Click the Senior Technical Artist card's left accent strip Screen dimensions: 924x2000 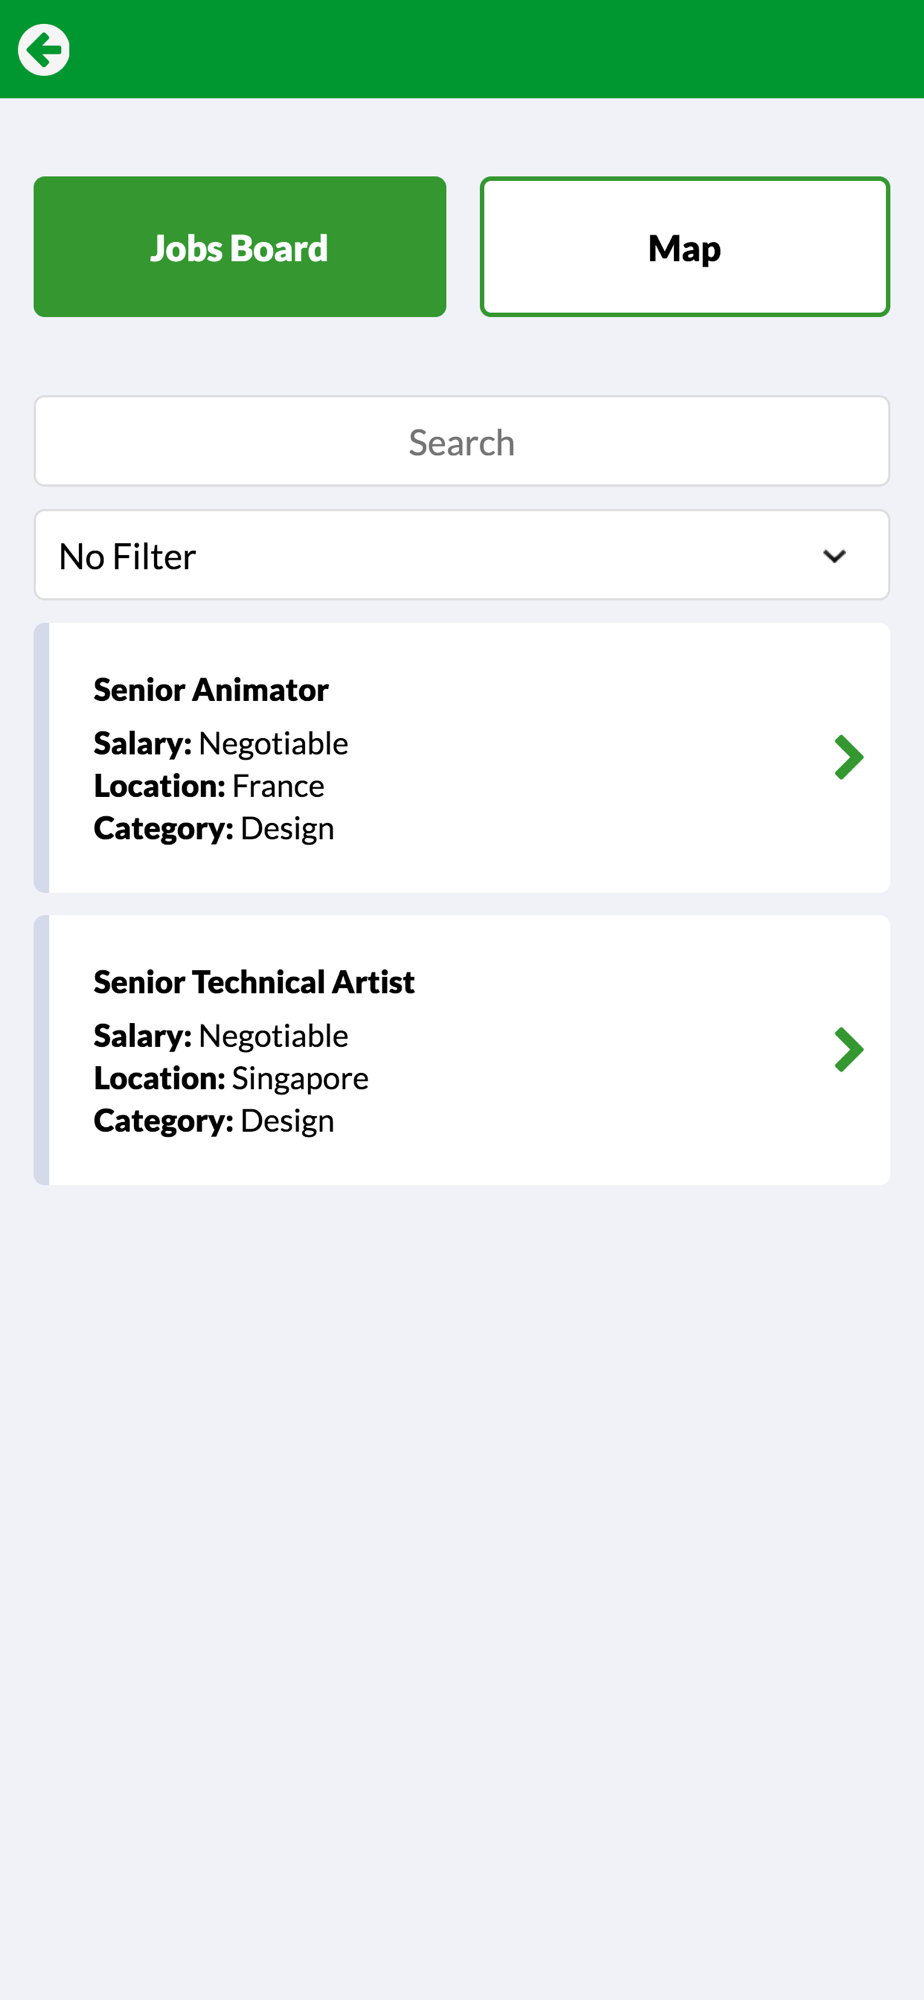(x=41, y=1050)
